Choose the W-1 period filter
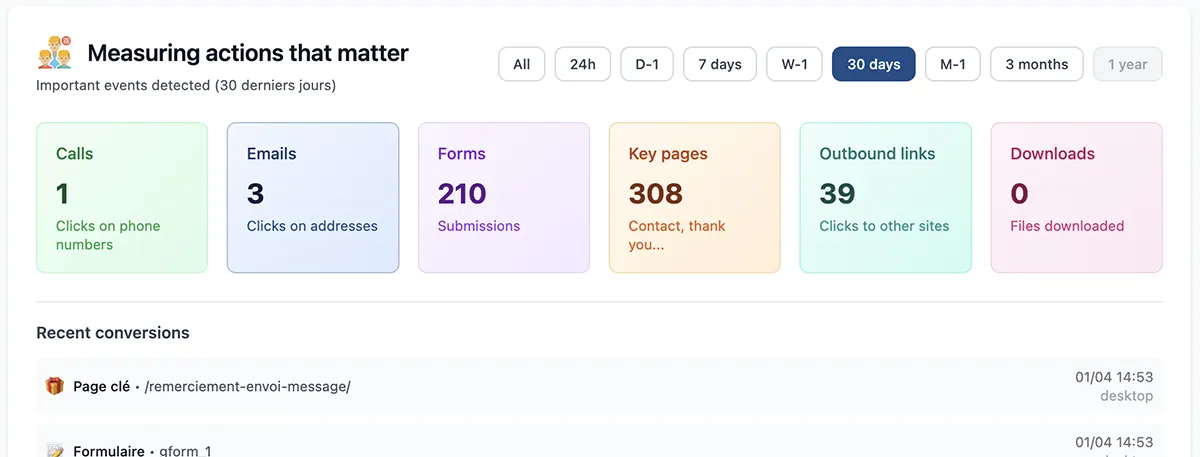 click(x=795, y=64)
